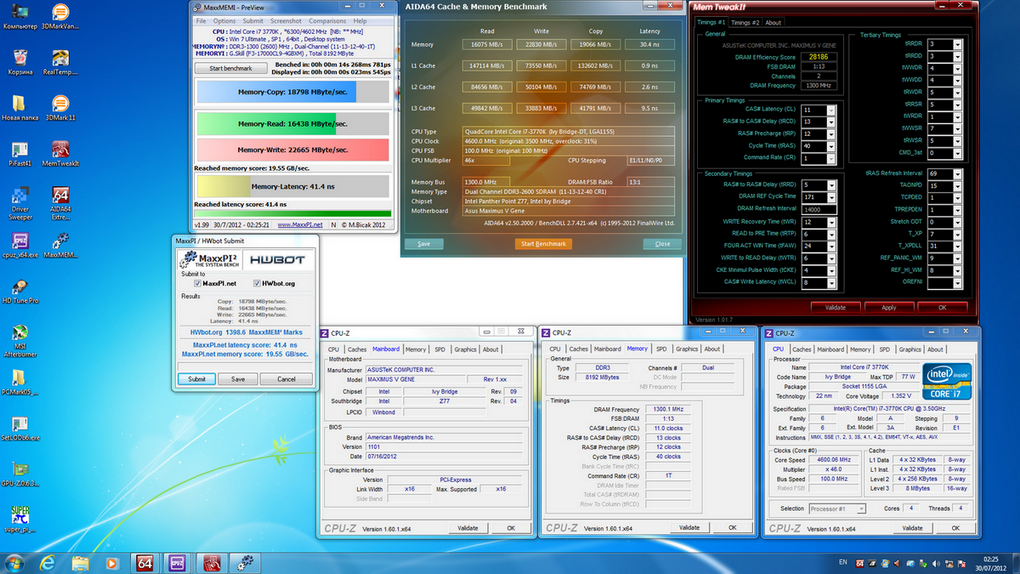Click Cancel in the MaxxPI HWbot dialog

click(286, 379)
